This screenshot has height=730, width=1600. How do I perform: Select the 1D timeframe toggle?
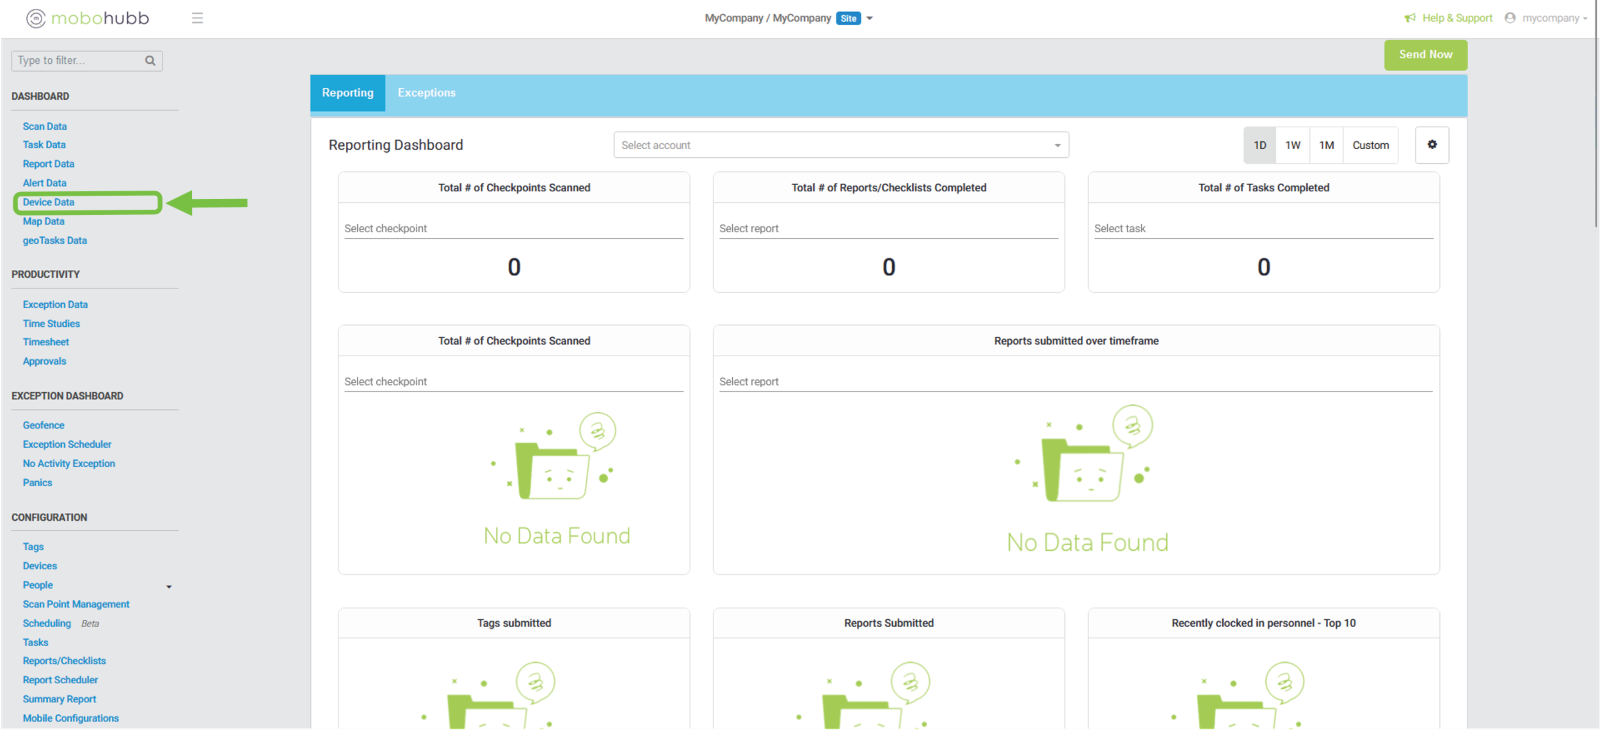coord(1260,145)
